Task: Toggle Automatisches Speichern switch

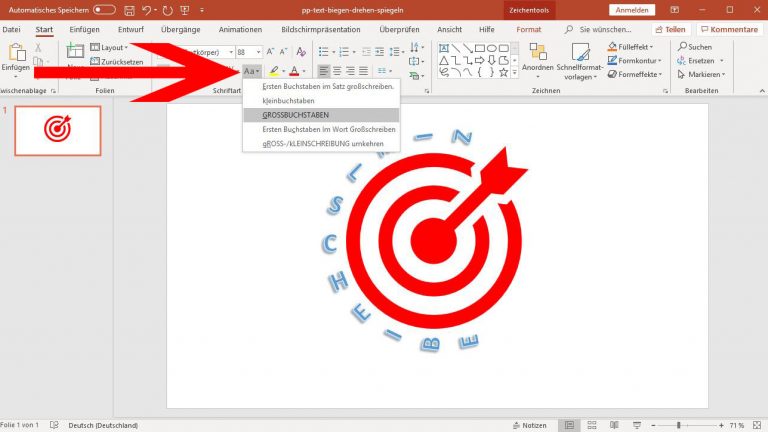Action: coord(104,9)
